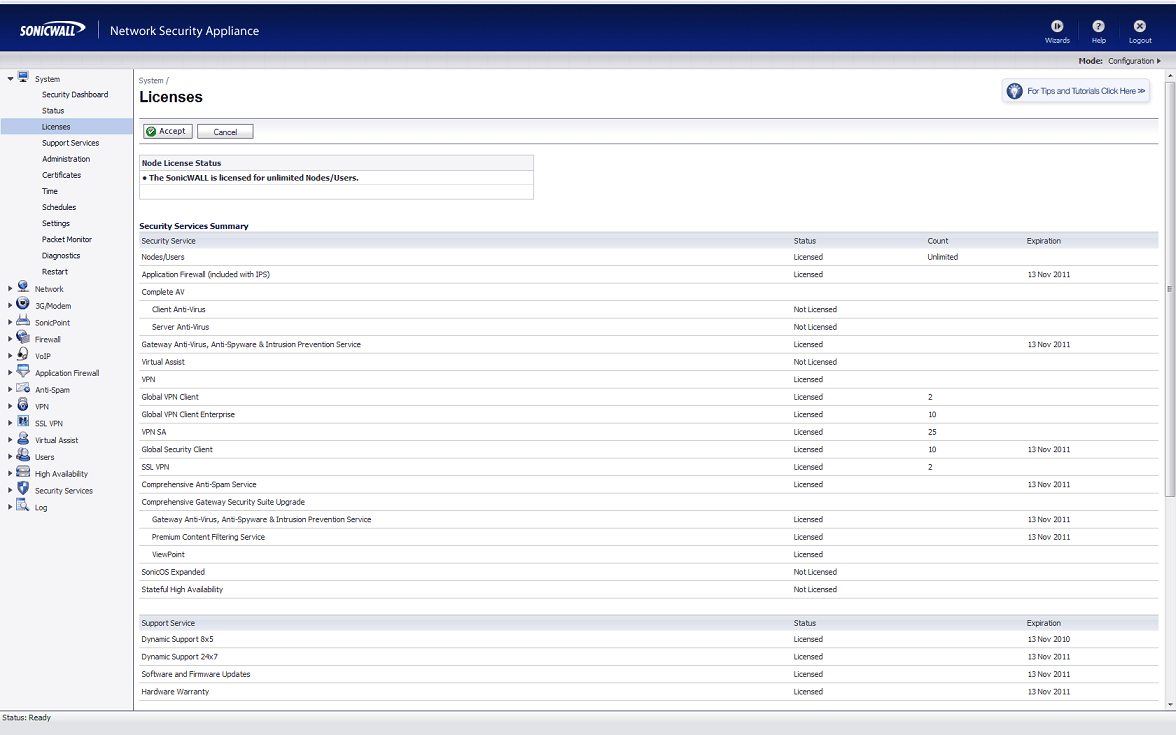
Task: Open the Wizards icon in header
Action: coord(1057,26)
